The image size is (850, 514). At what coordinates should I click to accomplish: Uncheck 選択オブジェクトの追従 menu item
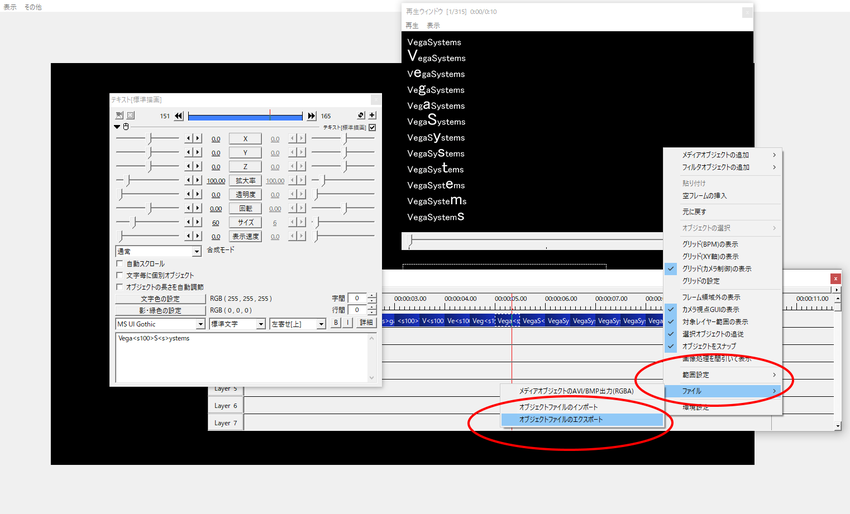click(x=723, y=334)
